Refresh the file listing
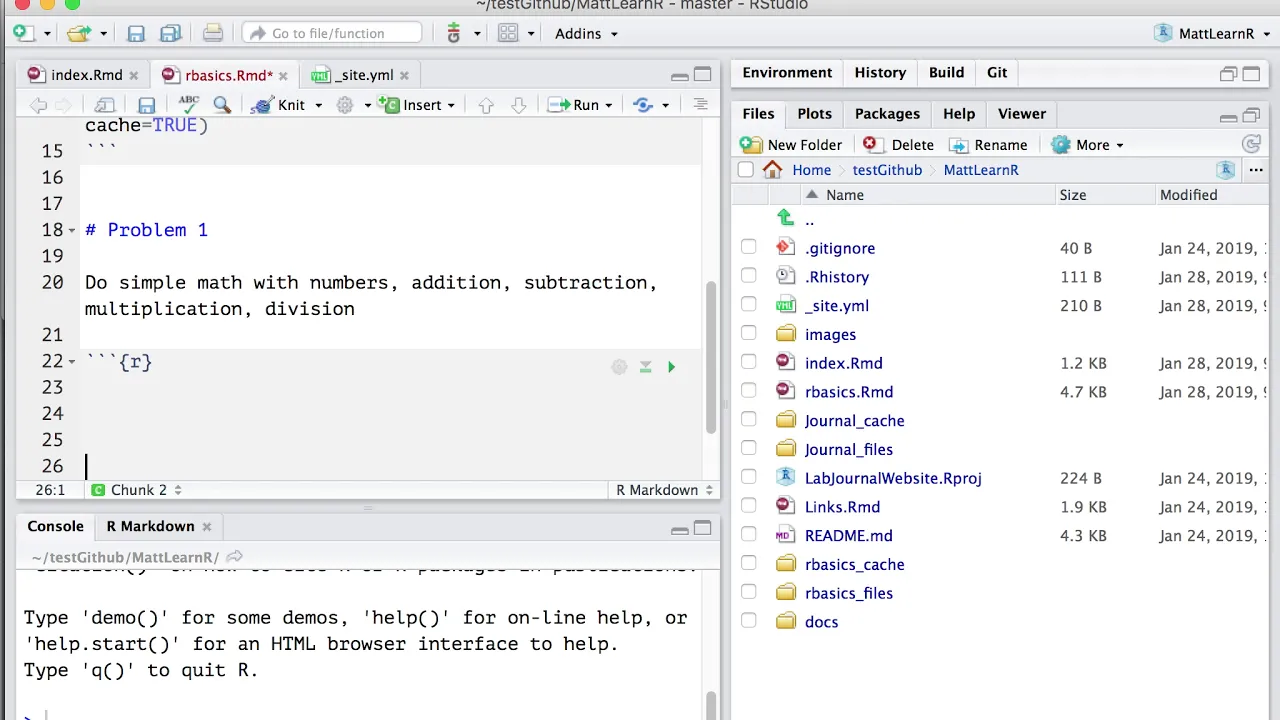Image resolution: width=1280 pixels, height=720 pixels. click(x=1250, y=145)
